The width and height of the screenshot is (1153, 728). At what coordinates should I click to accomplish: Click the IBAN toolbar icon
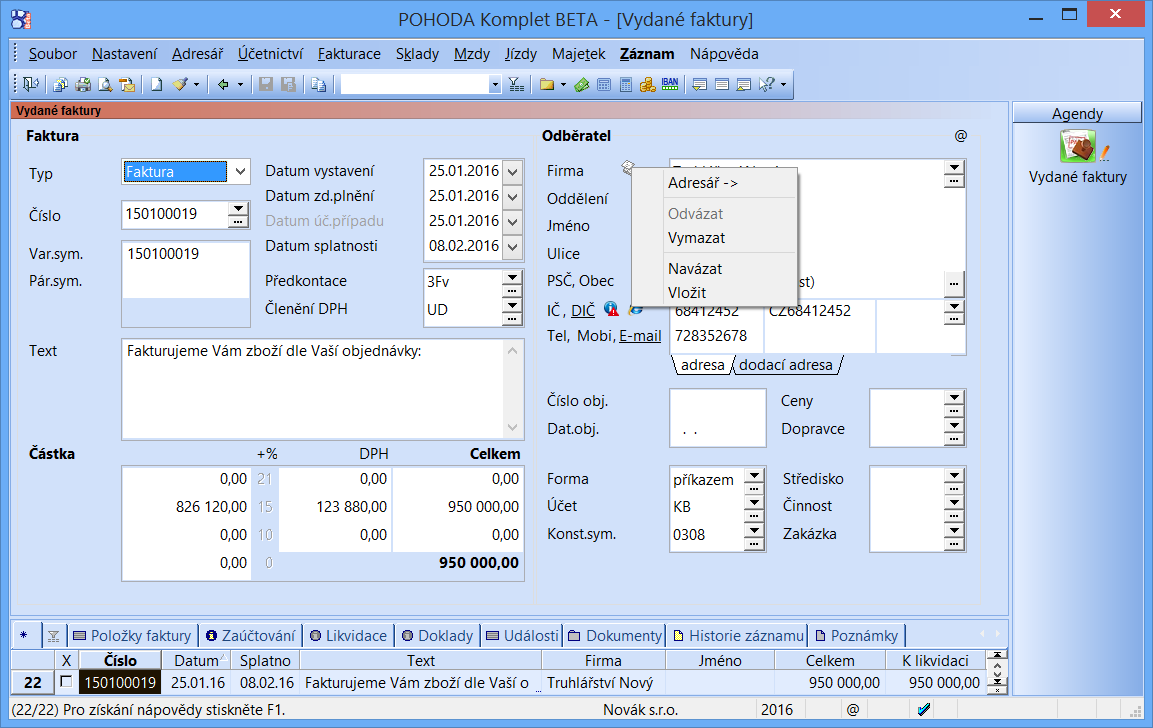point(670,85)
